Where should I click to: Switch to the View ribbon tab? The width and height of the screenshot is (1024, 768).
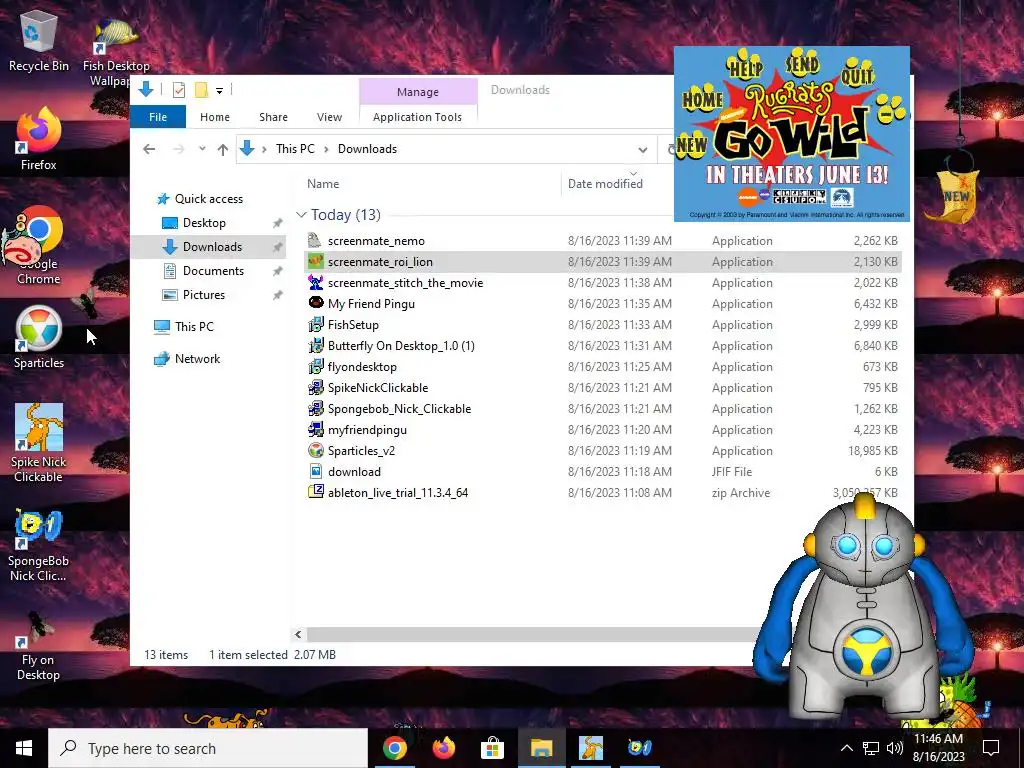[x=329, y=117]
